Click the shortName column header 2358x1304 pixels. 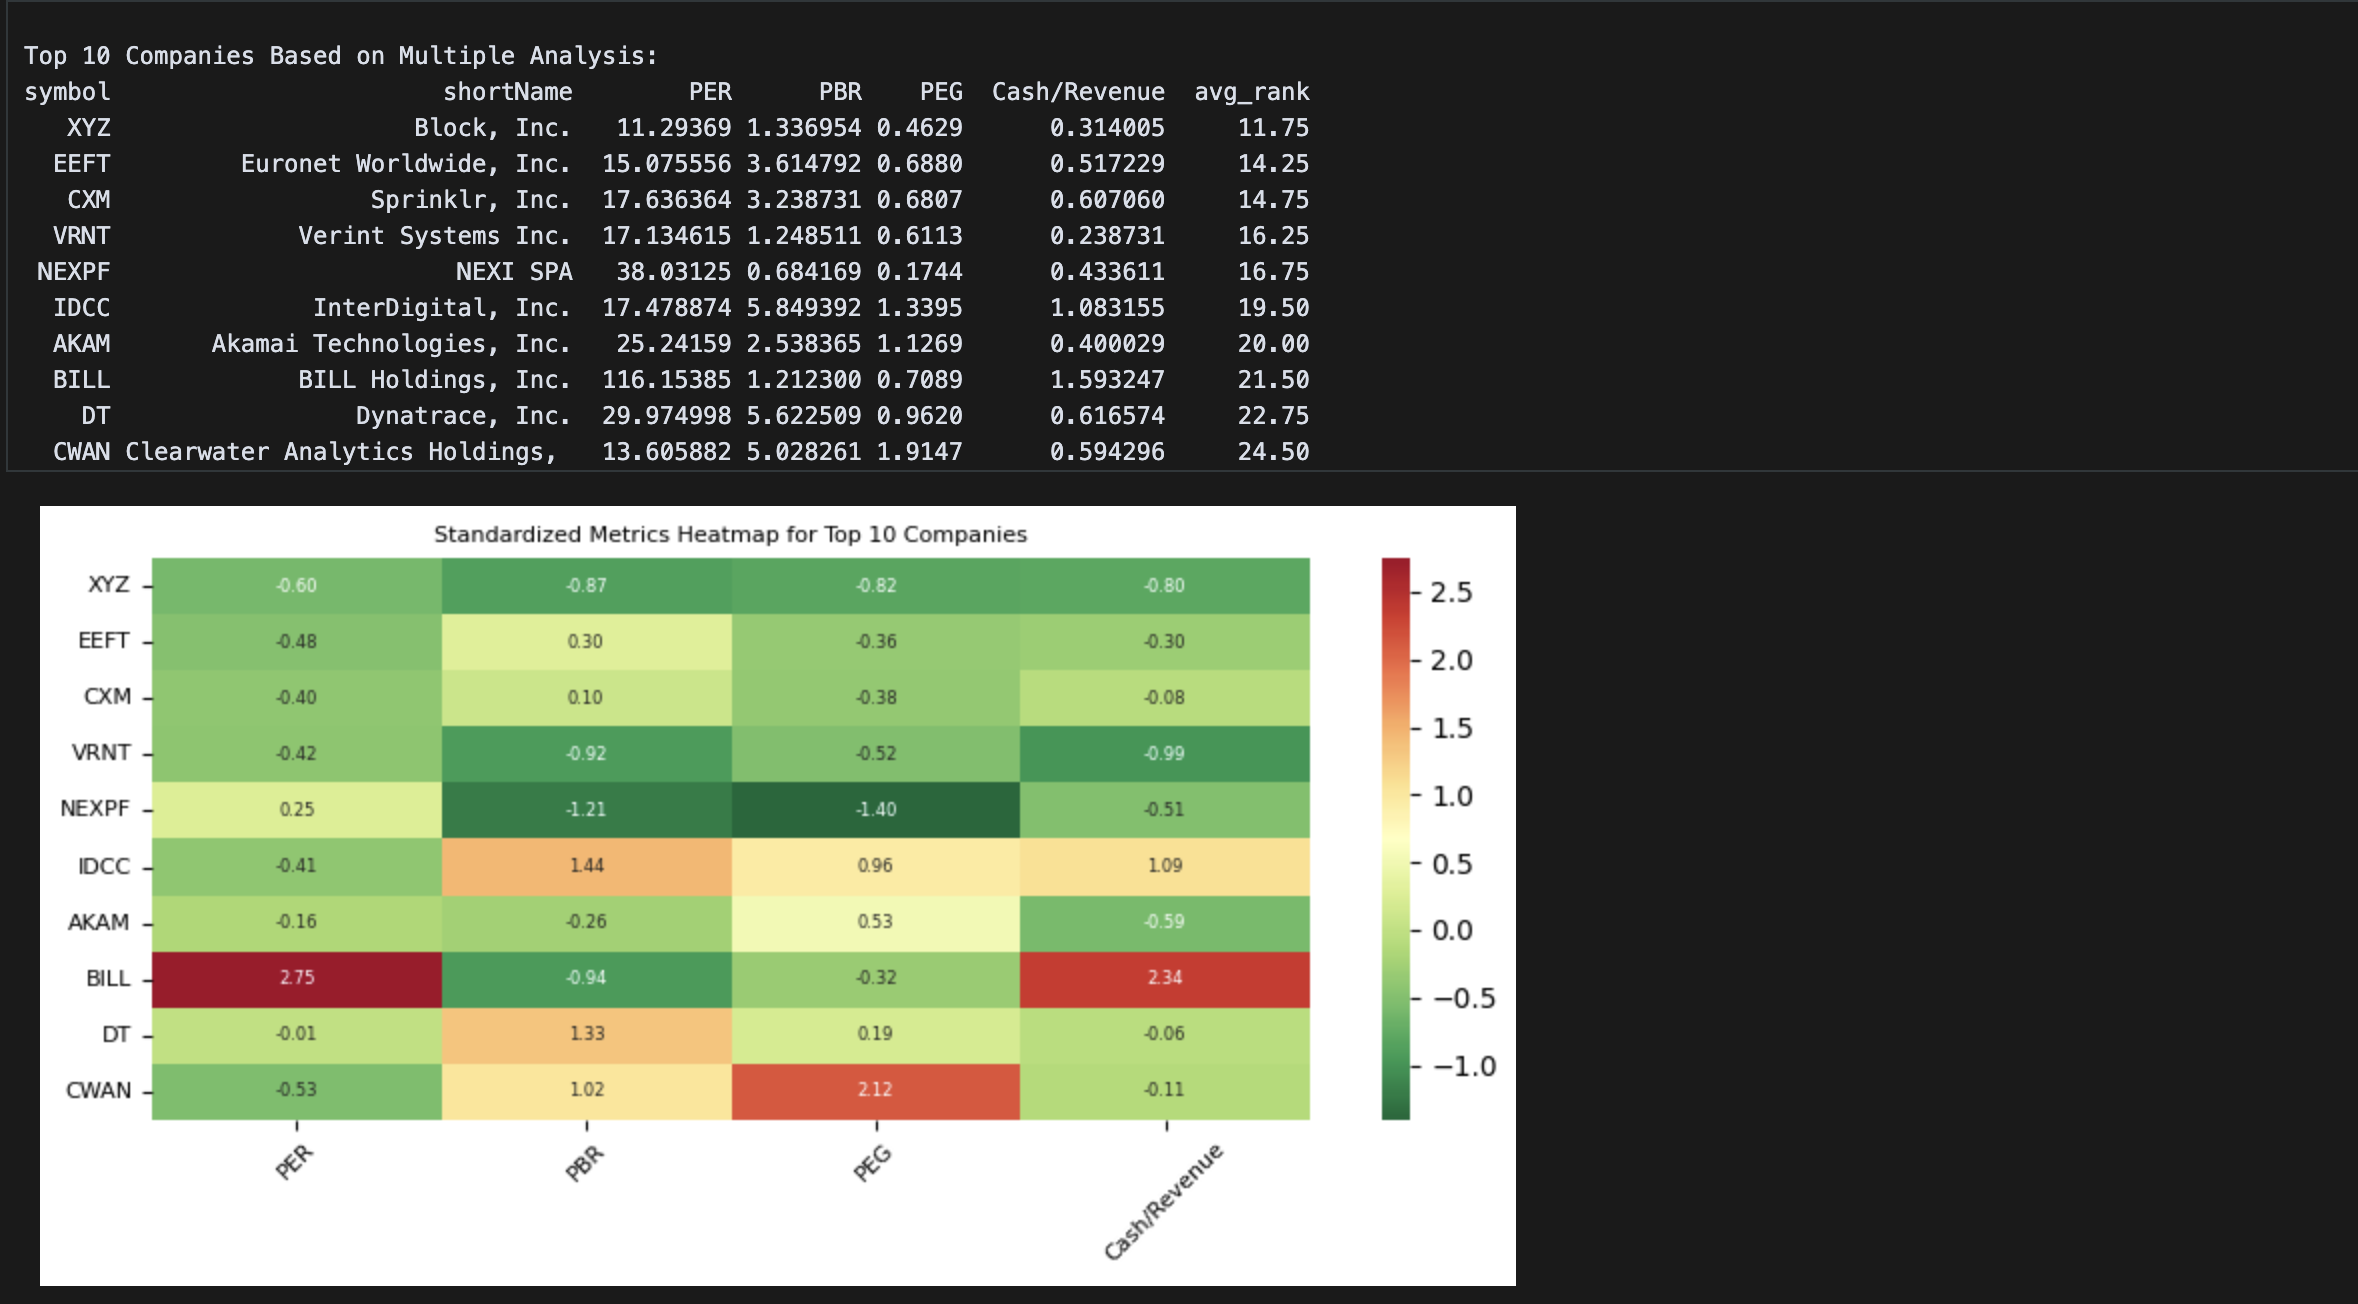(507, 92)
